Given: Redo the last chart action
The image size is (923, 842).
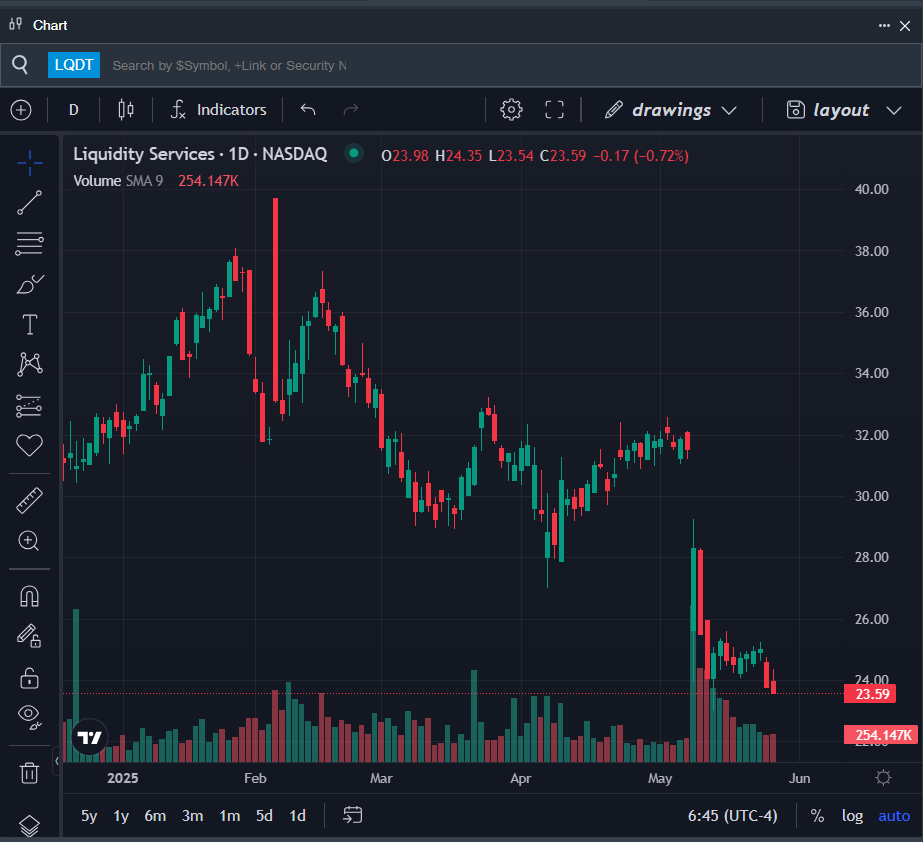Looking at the screenshot, I should click(351, 110).
